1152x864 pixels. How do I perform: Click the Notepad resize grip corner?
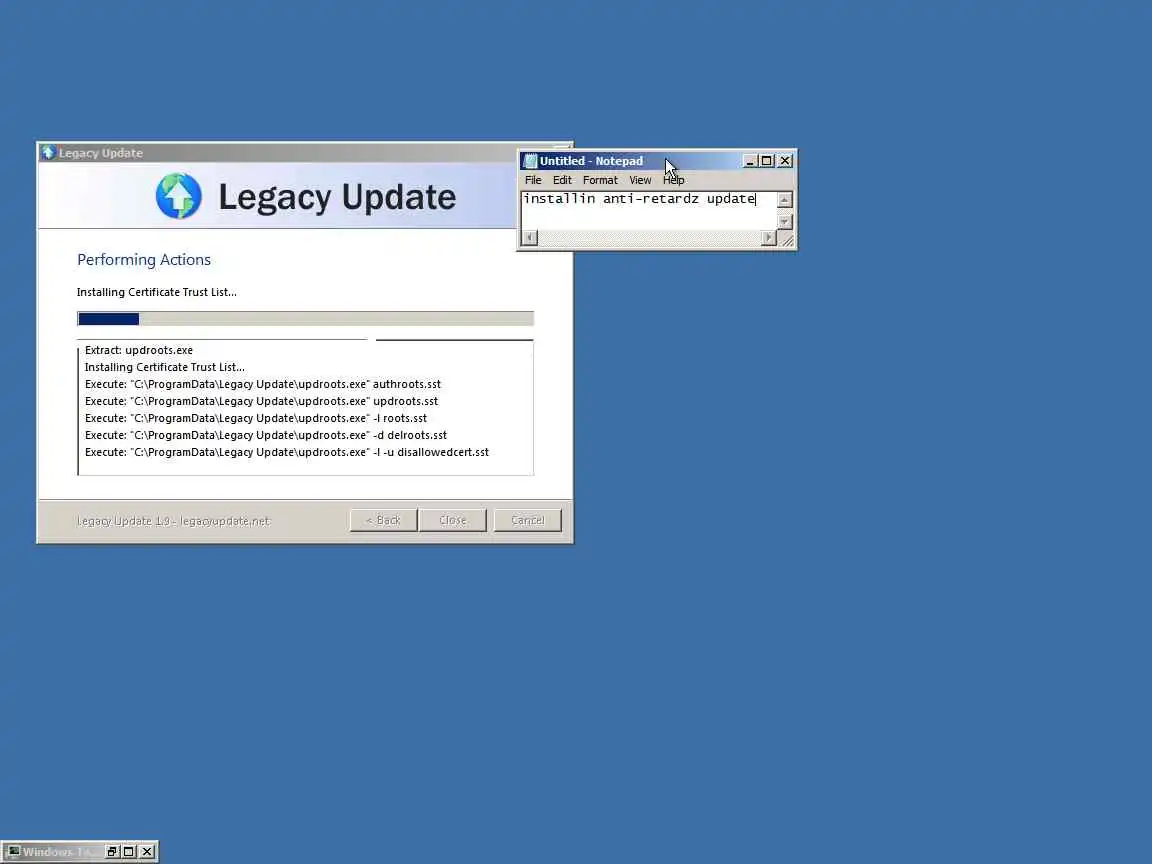[786, 239]
